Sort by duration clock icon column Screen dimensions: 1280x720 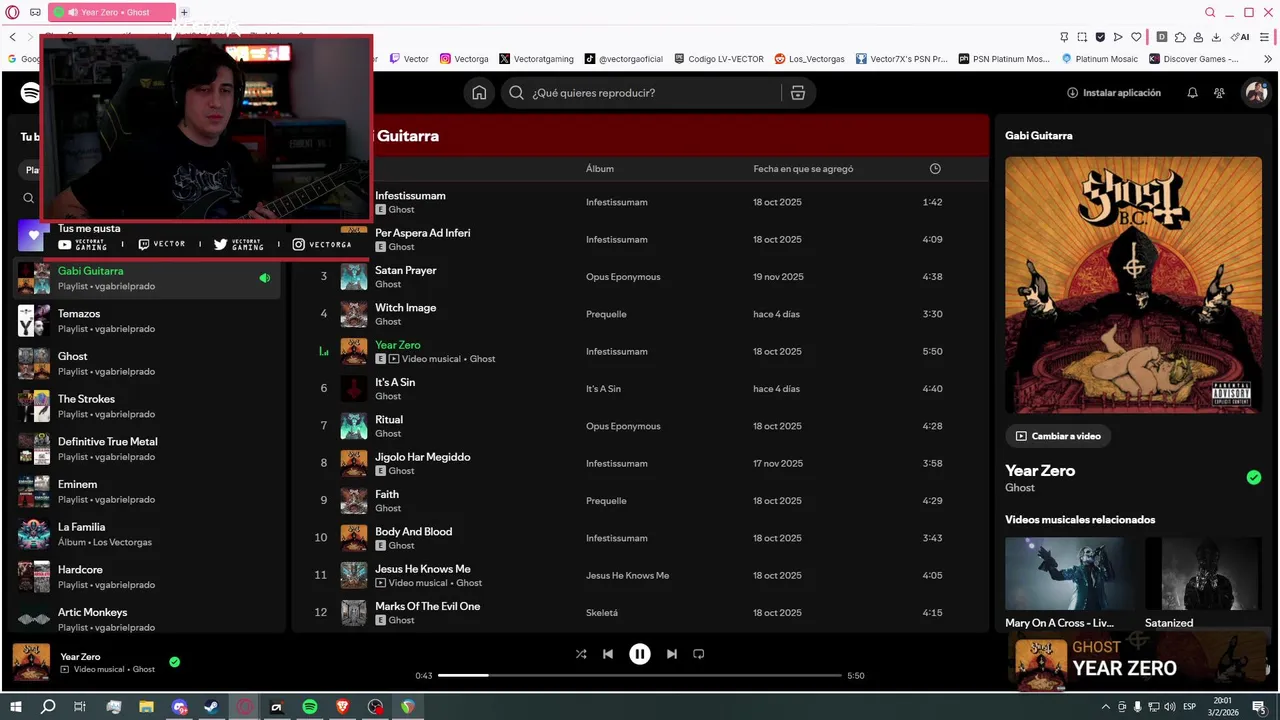pyautogui.click(x=935, y=169)
